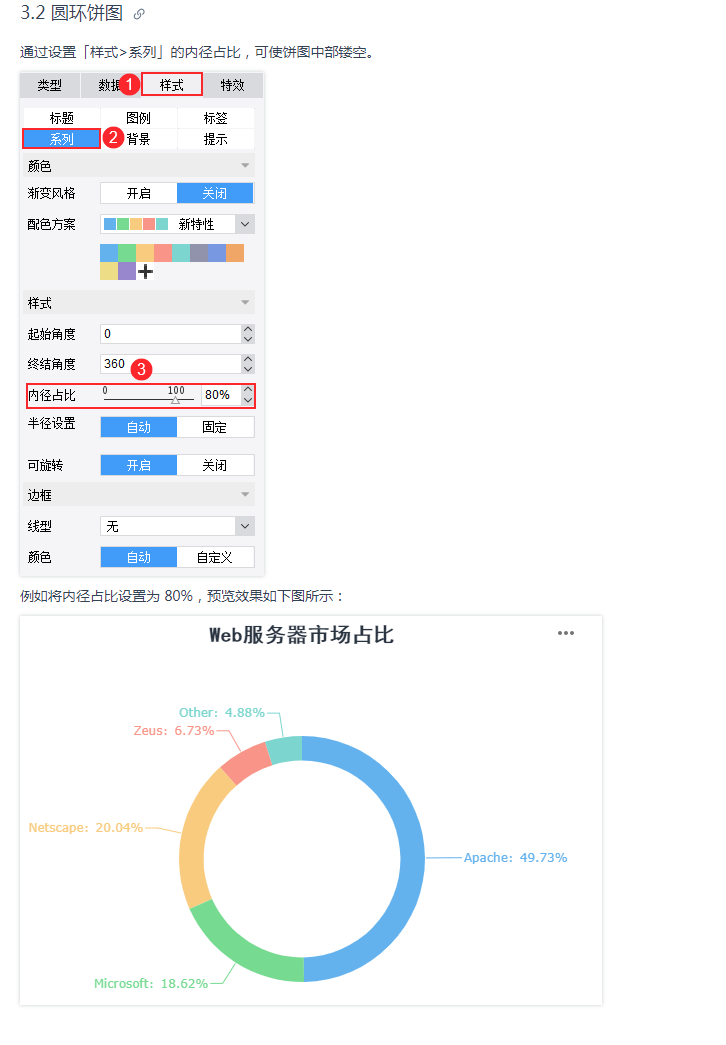Collapse the 样式 section header
726x1045 pixels.
pos(139,303)
